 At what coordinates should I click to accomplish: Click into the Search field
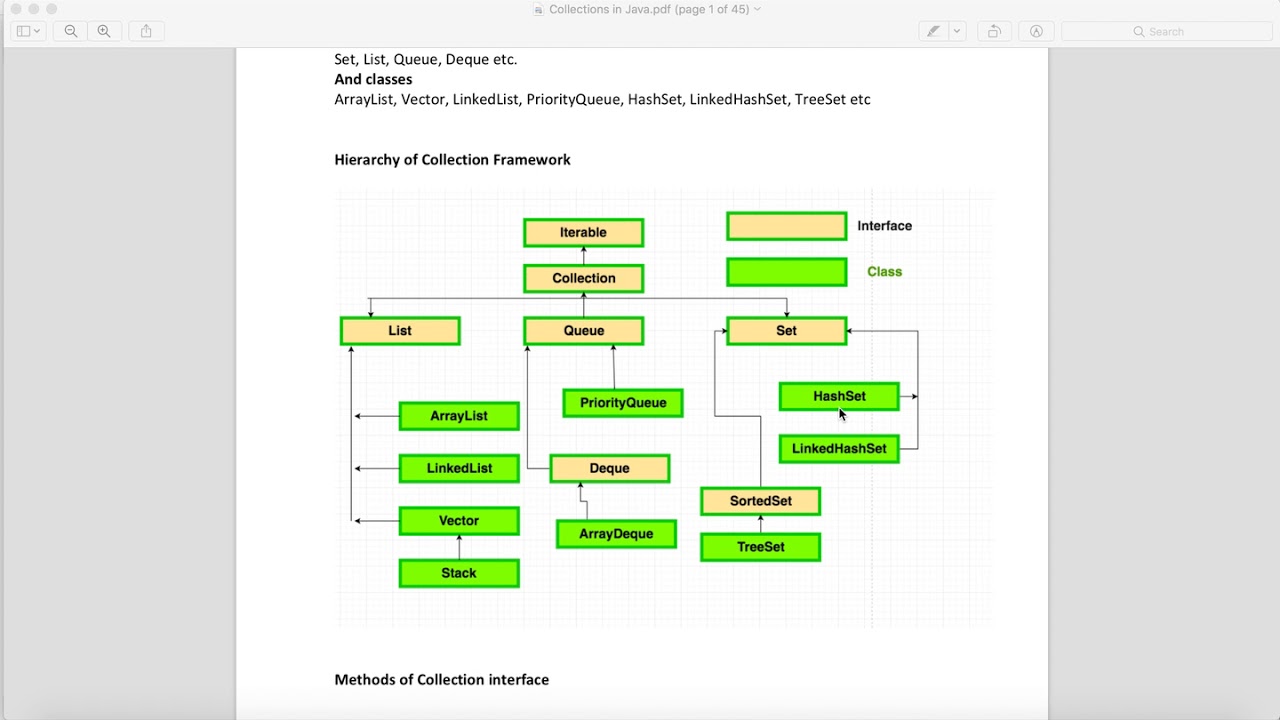(x=1165, y=31)
